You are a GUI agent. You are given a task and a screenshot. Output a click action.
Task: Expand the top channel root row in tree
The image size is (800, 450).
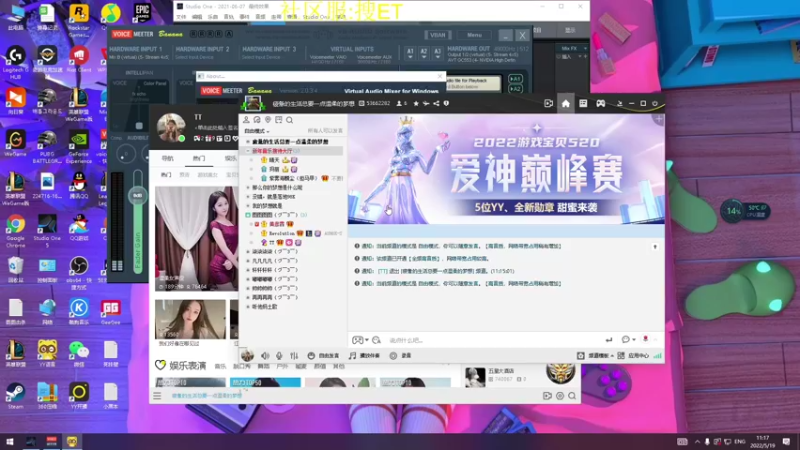(x=248, y=142)
